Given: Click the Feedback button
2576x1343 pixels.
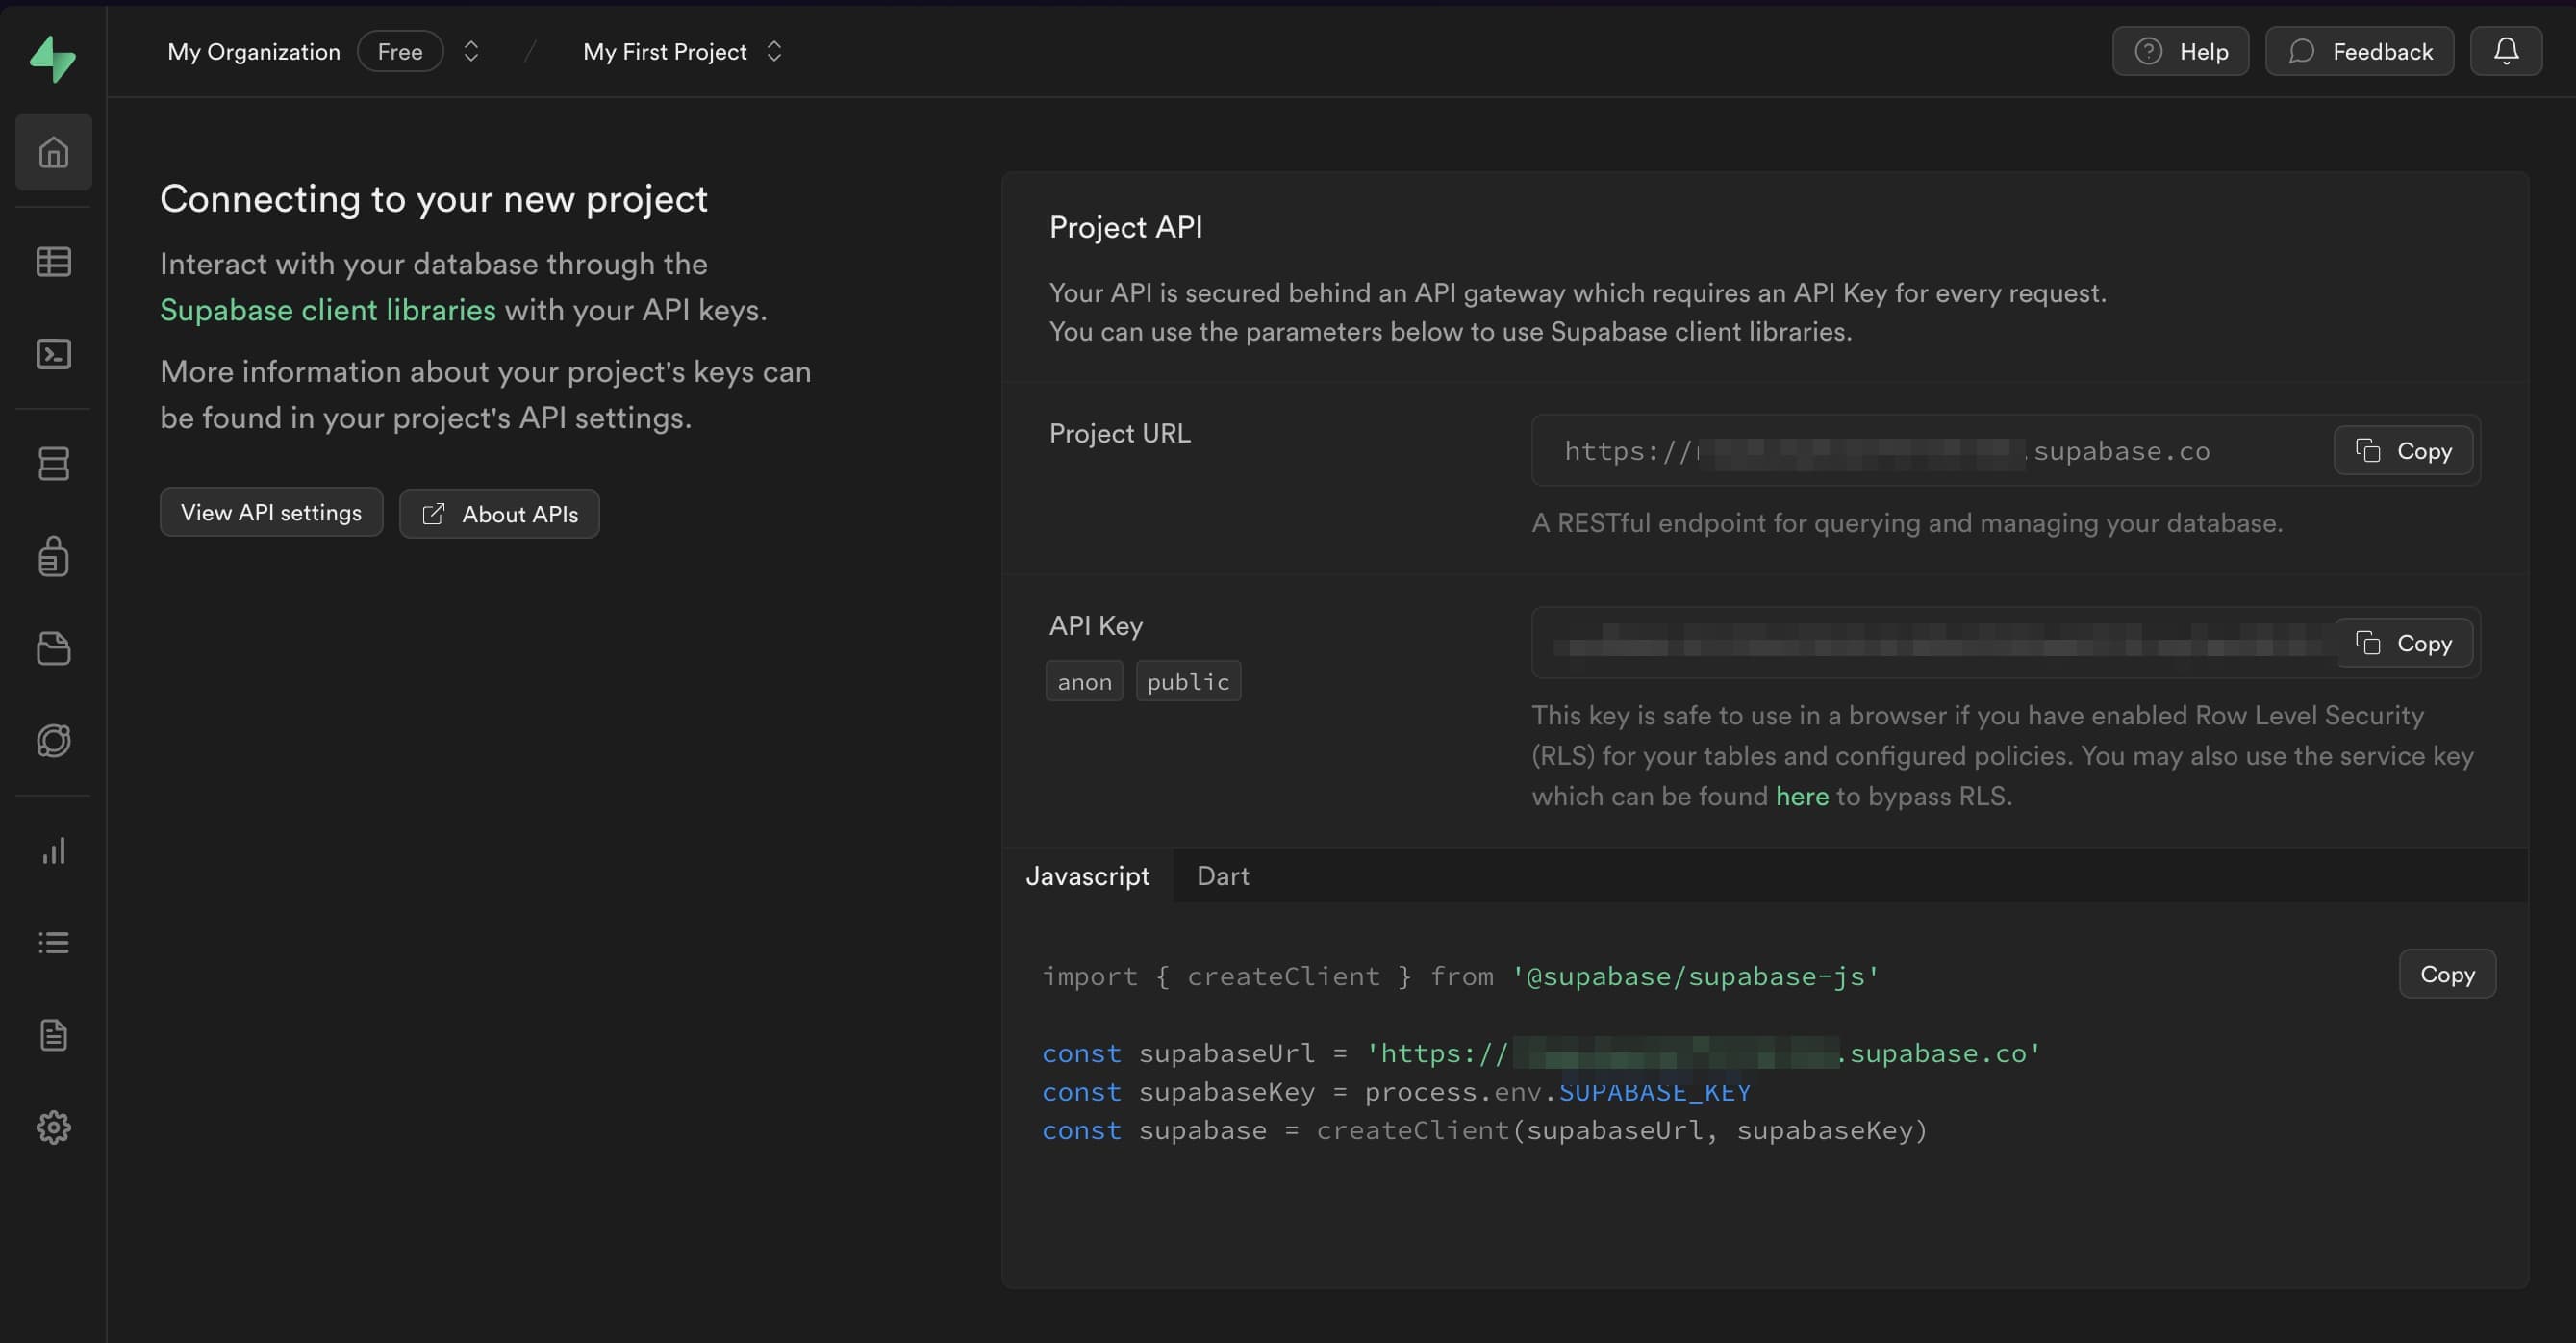Looking at the screenshot, I should tap(2359, 51).
